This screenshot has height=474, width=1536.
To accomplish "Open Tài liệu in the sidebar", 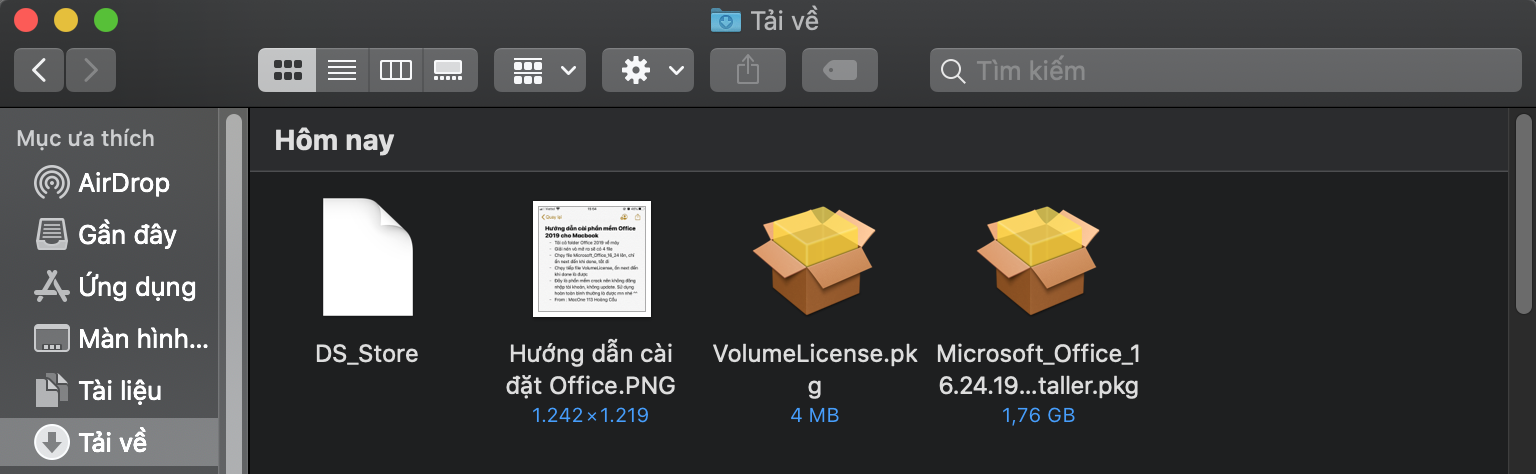I will click(x=108, y=391).
